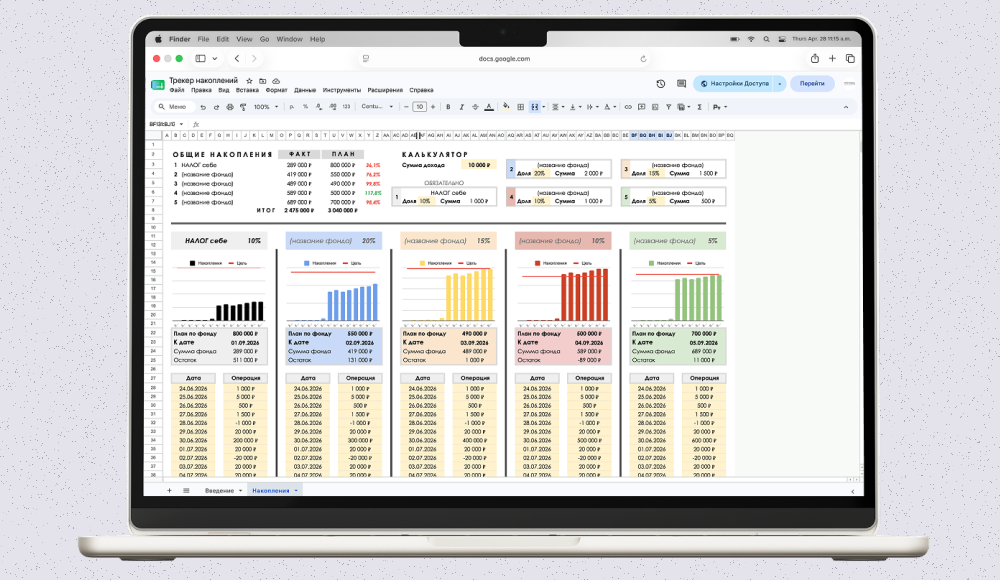
Task: Open the Накопления sheet tab menu arrow
Action: (x=296, y=491)
